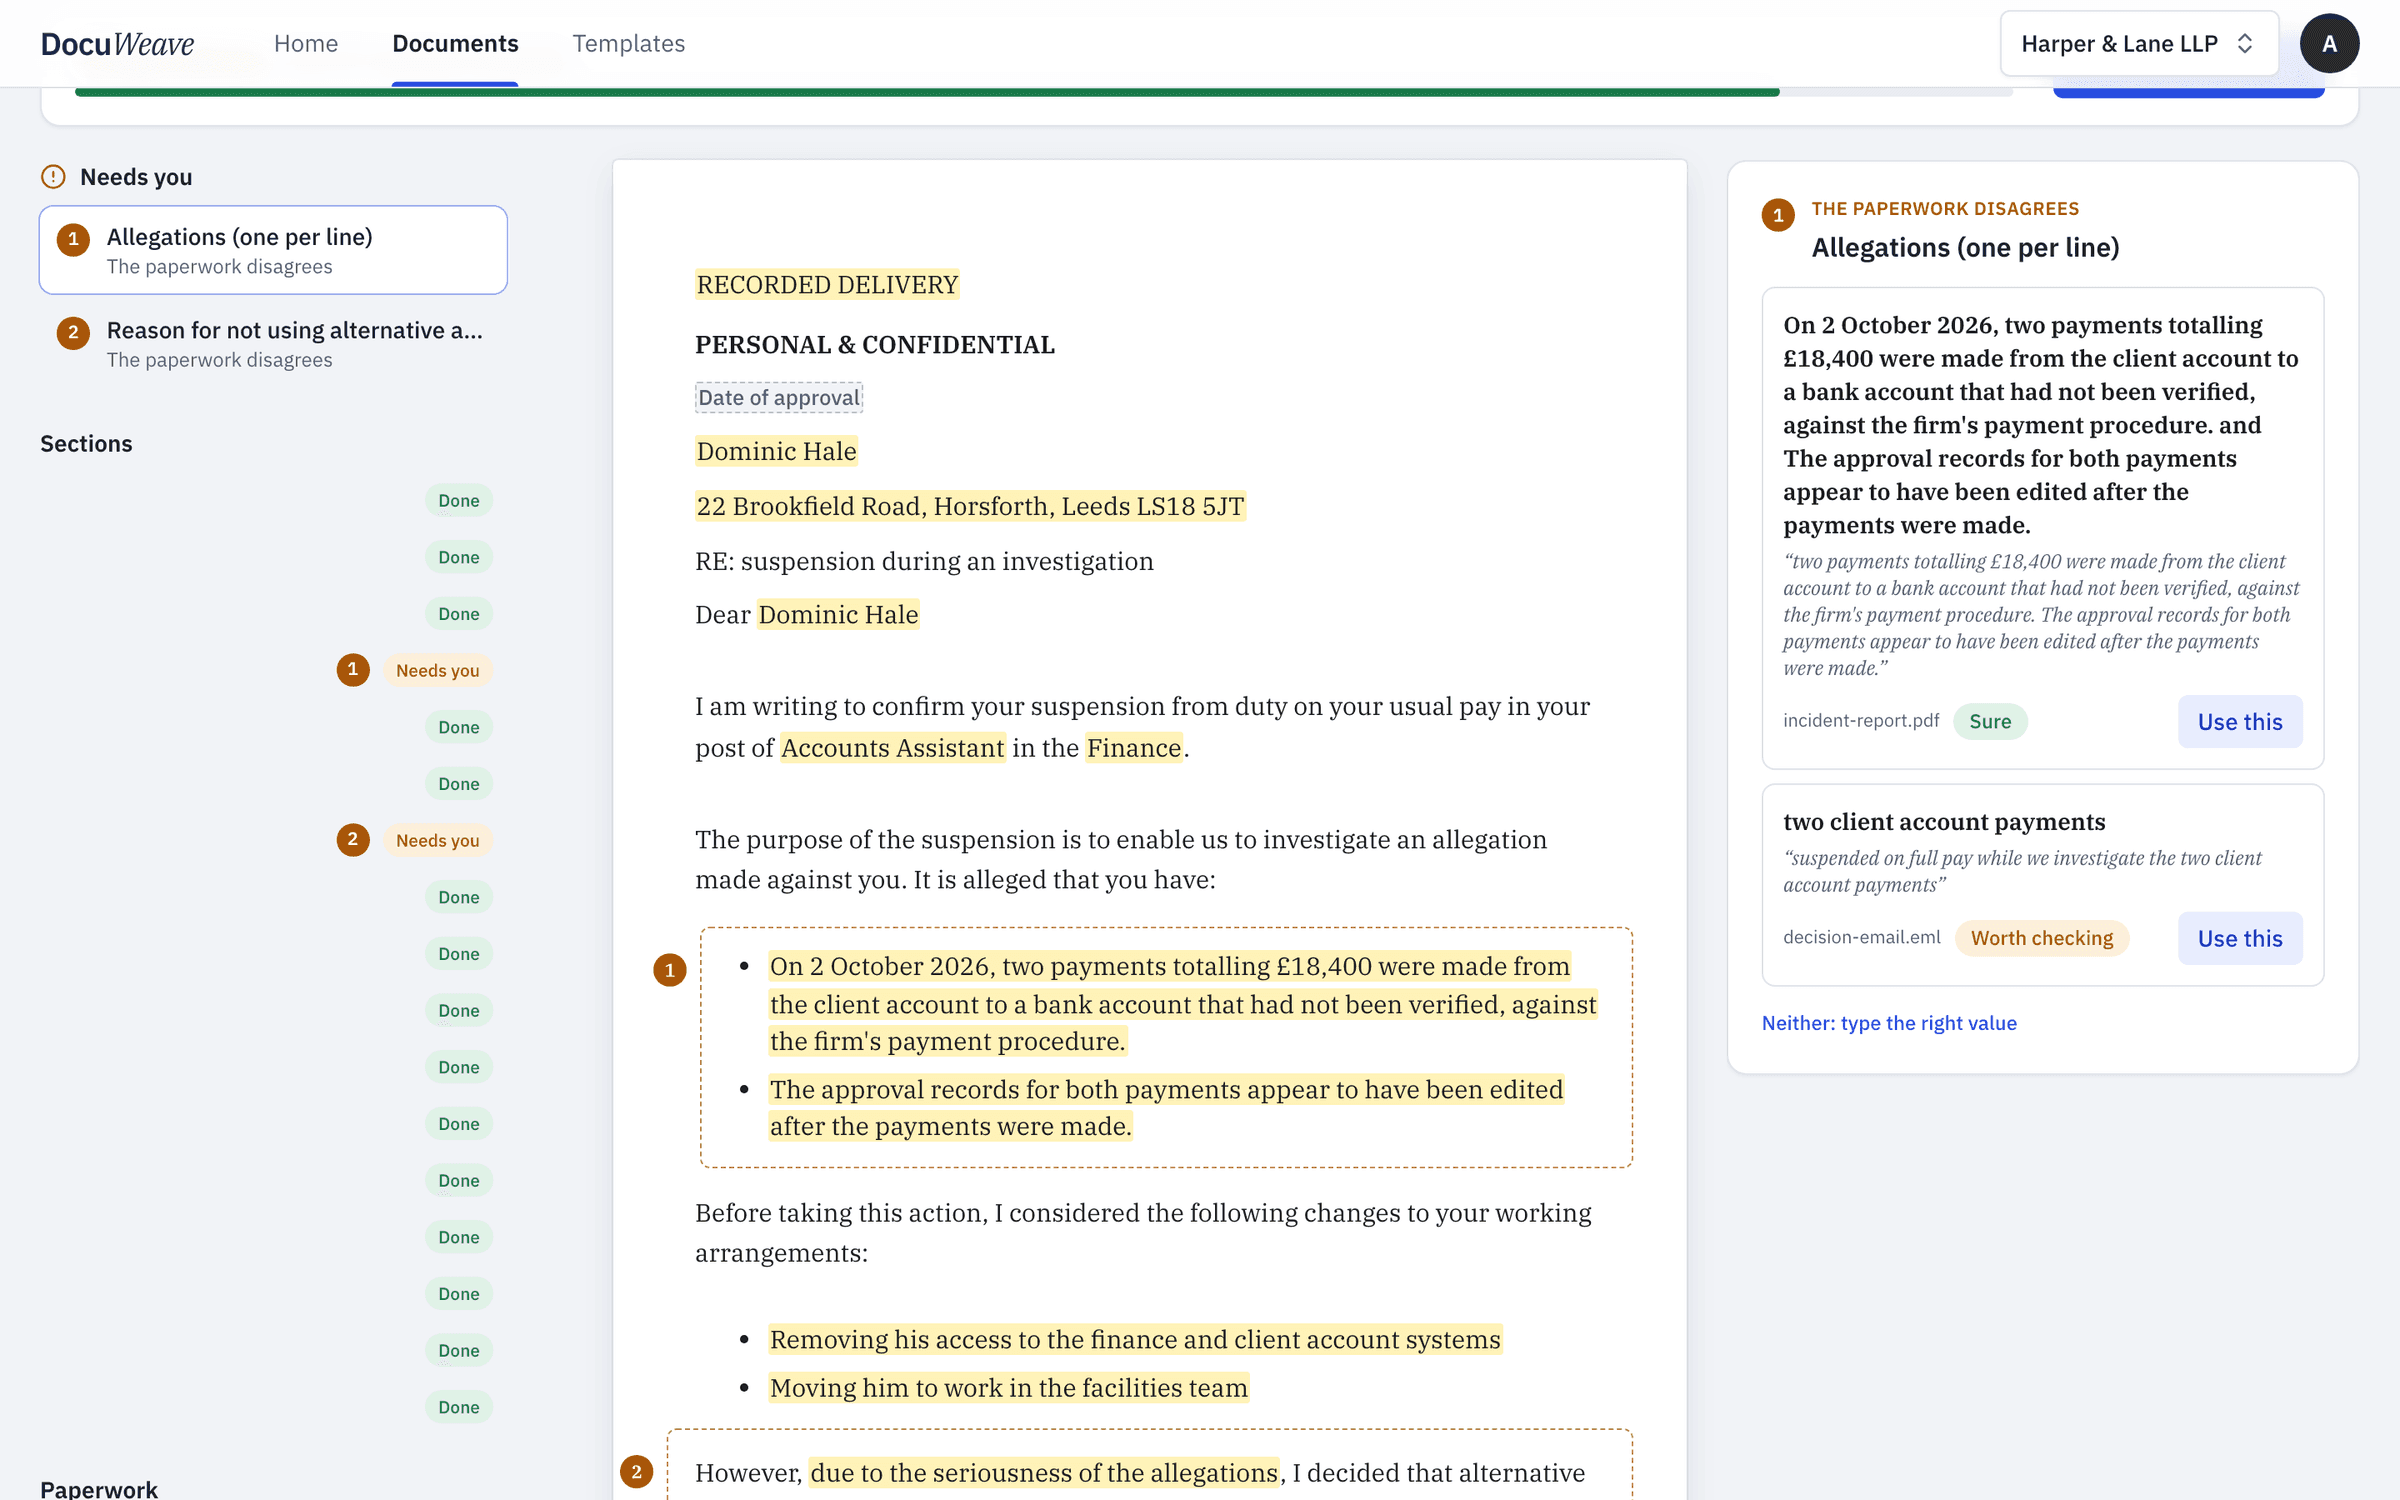Open the user avatar A menu
The height and width of the screenshot is (1500, 2400).
click(x=2329, y=44)
